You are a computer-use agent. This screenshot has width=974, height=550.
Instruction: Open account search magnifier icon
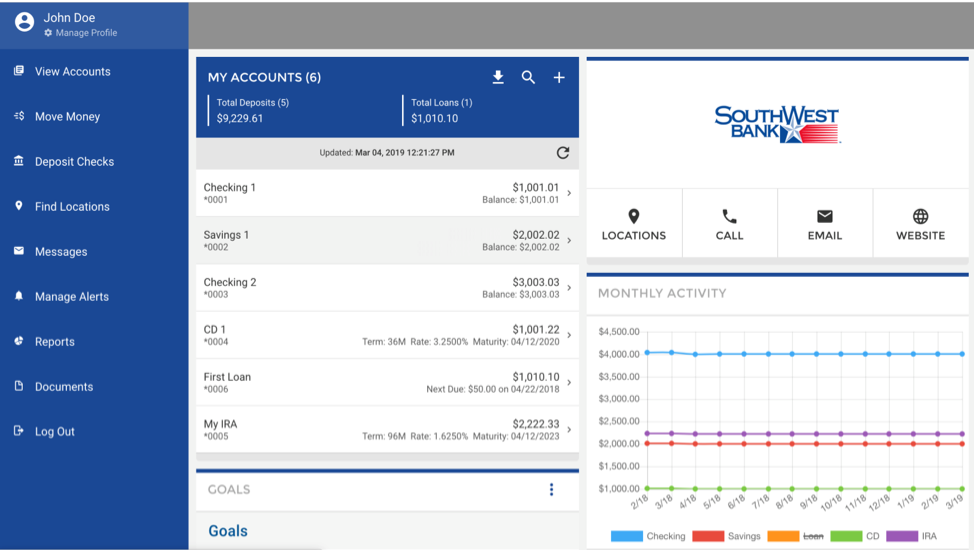[528, 77]
